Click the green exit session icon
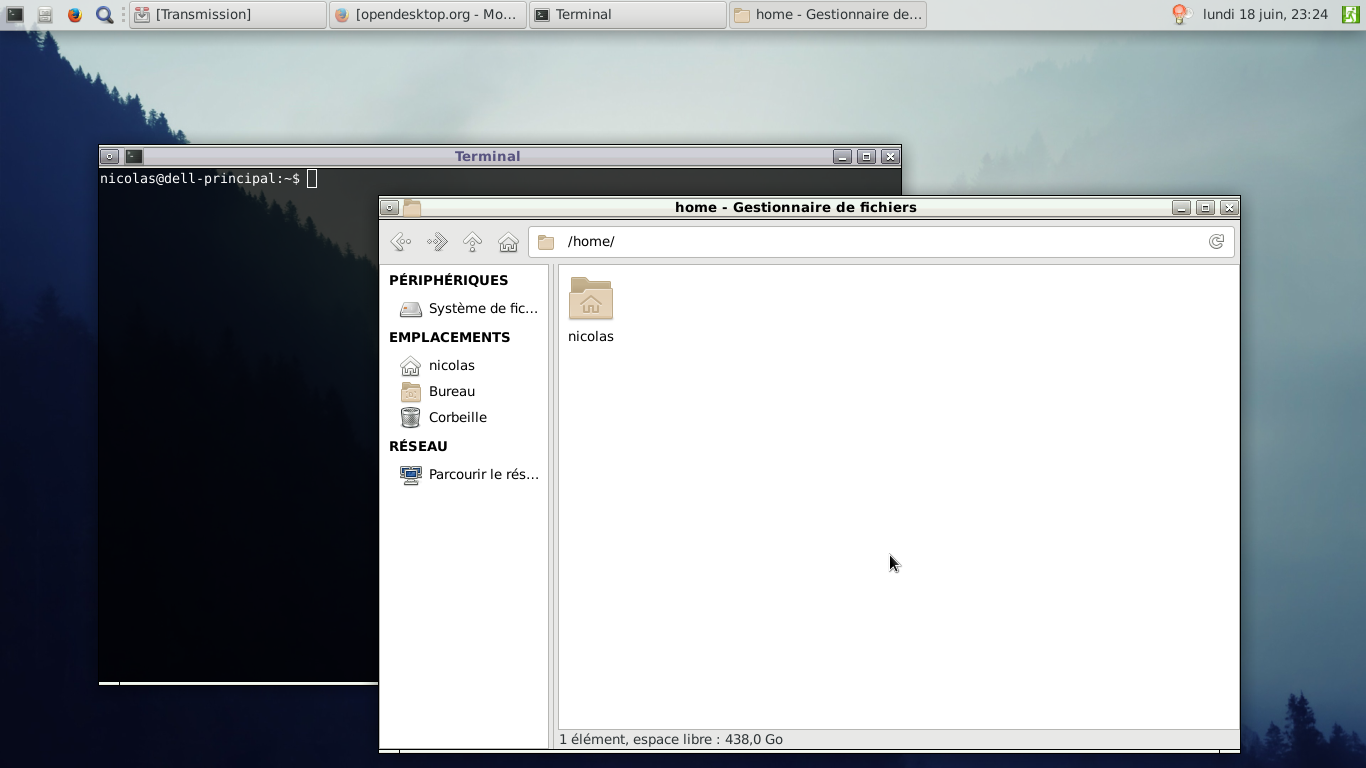Viewport: 1366px width, 768px height. [x=1350, y=14]
